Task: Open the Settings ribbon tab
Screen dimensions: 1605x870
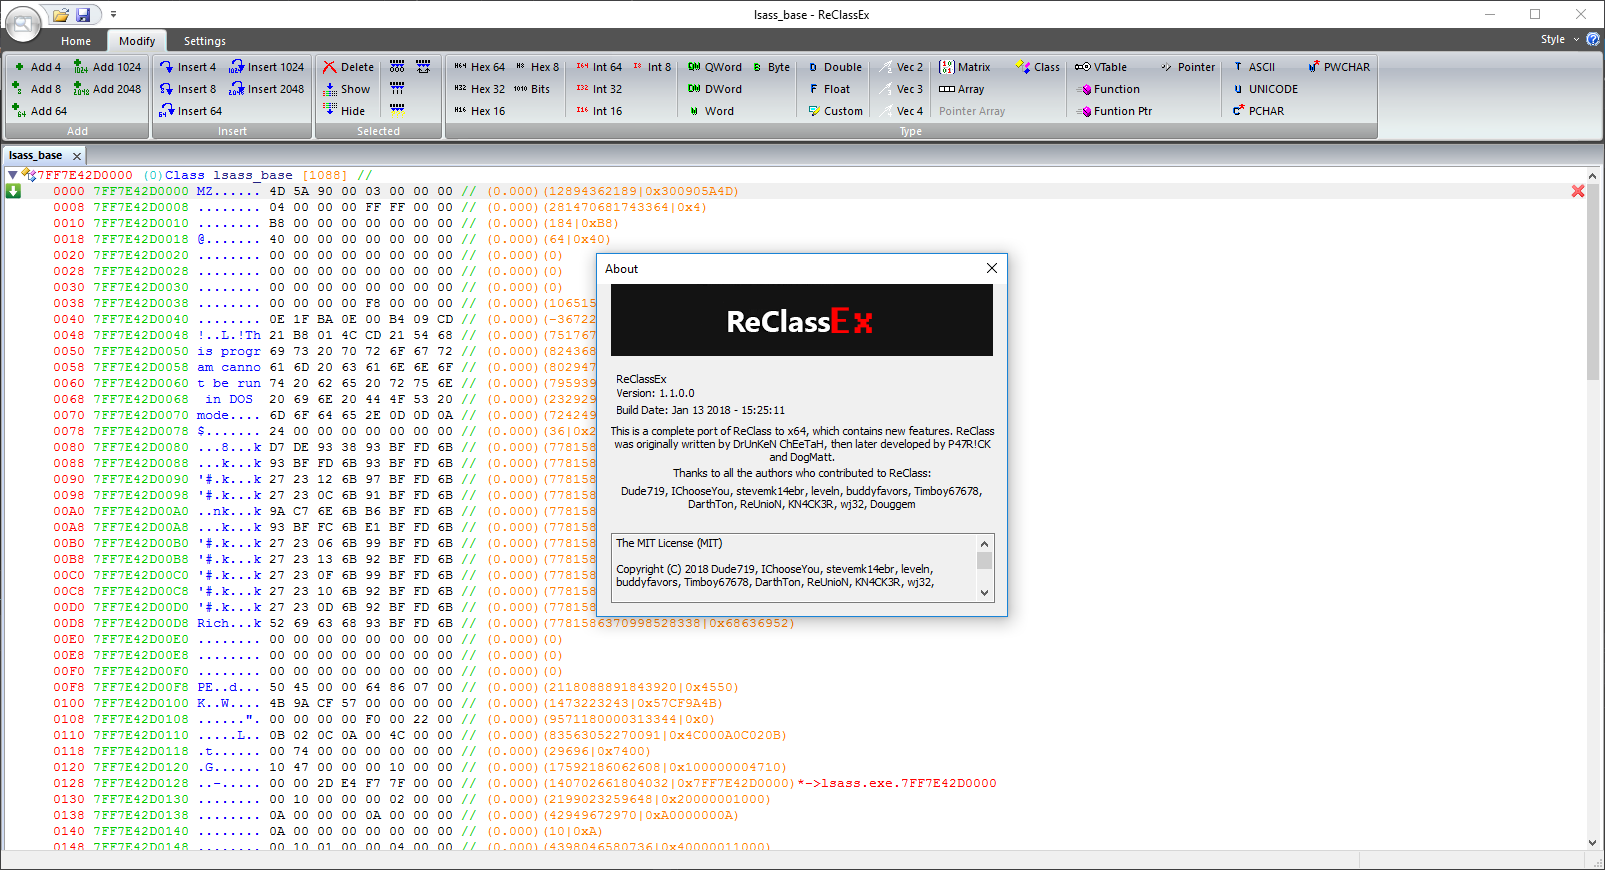Action: (205, 41)
